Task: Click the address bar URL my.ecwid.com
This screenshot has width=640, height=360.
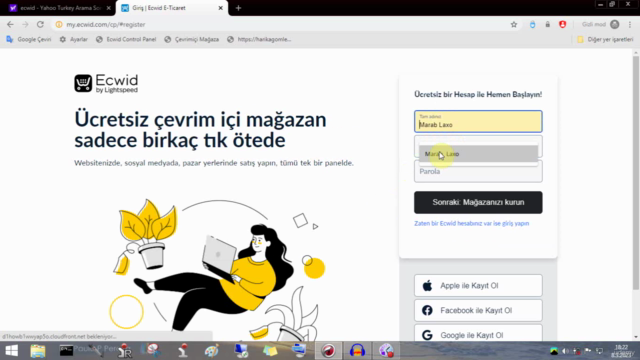Action: point(106,24)
